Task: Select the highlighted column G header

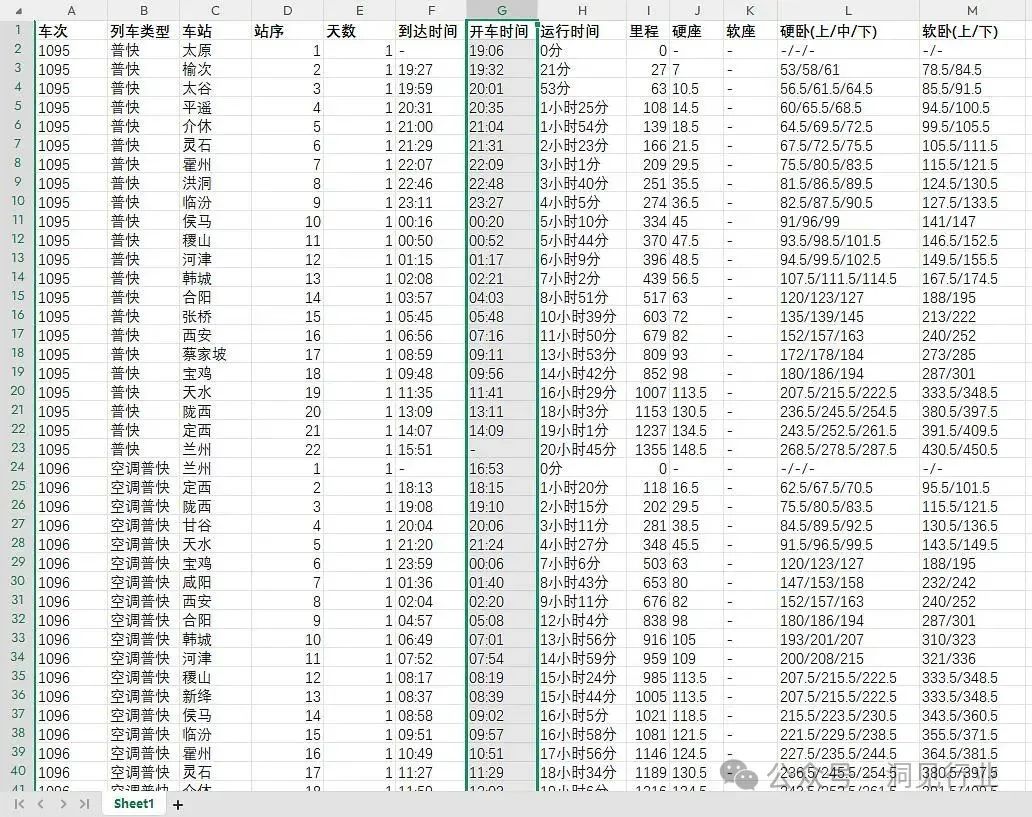Action: pyautogui.click(x=502, y=11)
